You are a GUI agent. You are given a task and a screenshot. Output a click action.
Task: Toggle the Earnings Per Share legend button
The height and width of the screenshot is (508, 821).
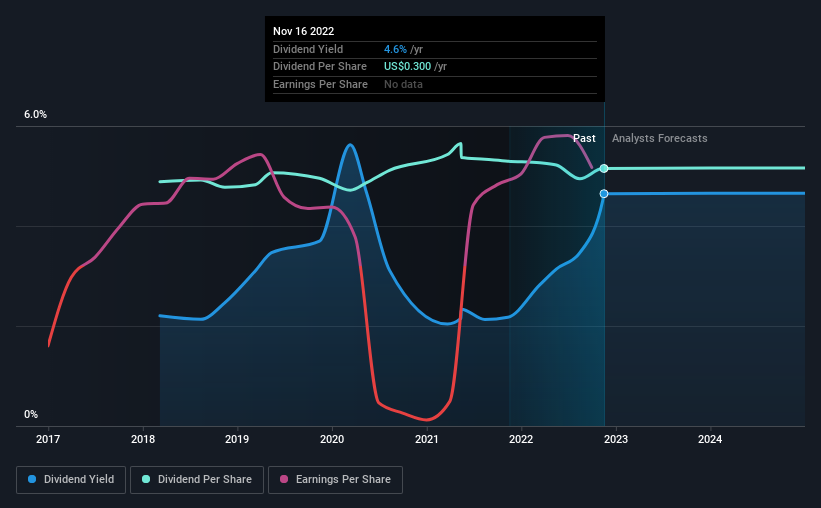pyautogui.click(x=335, y=480)
